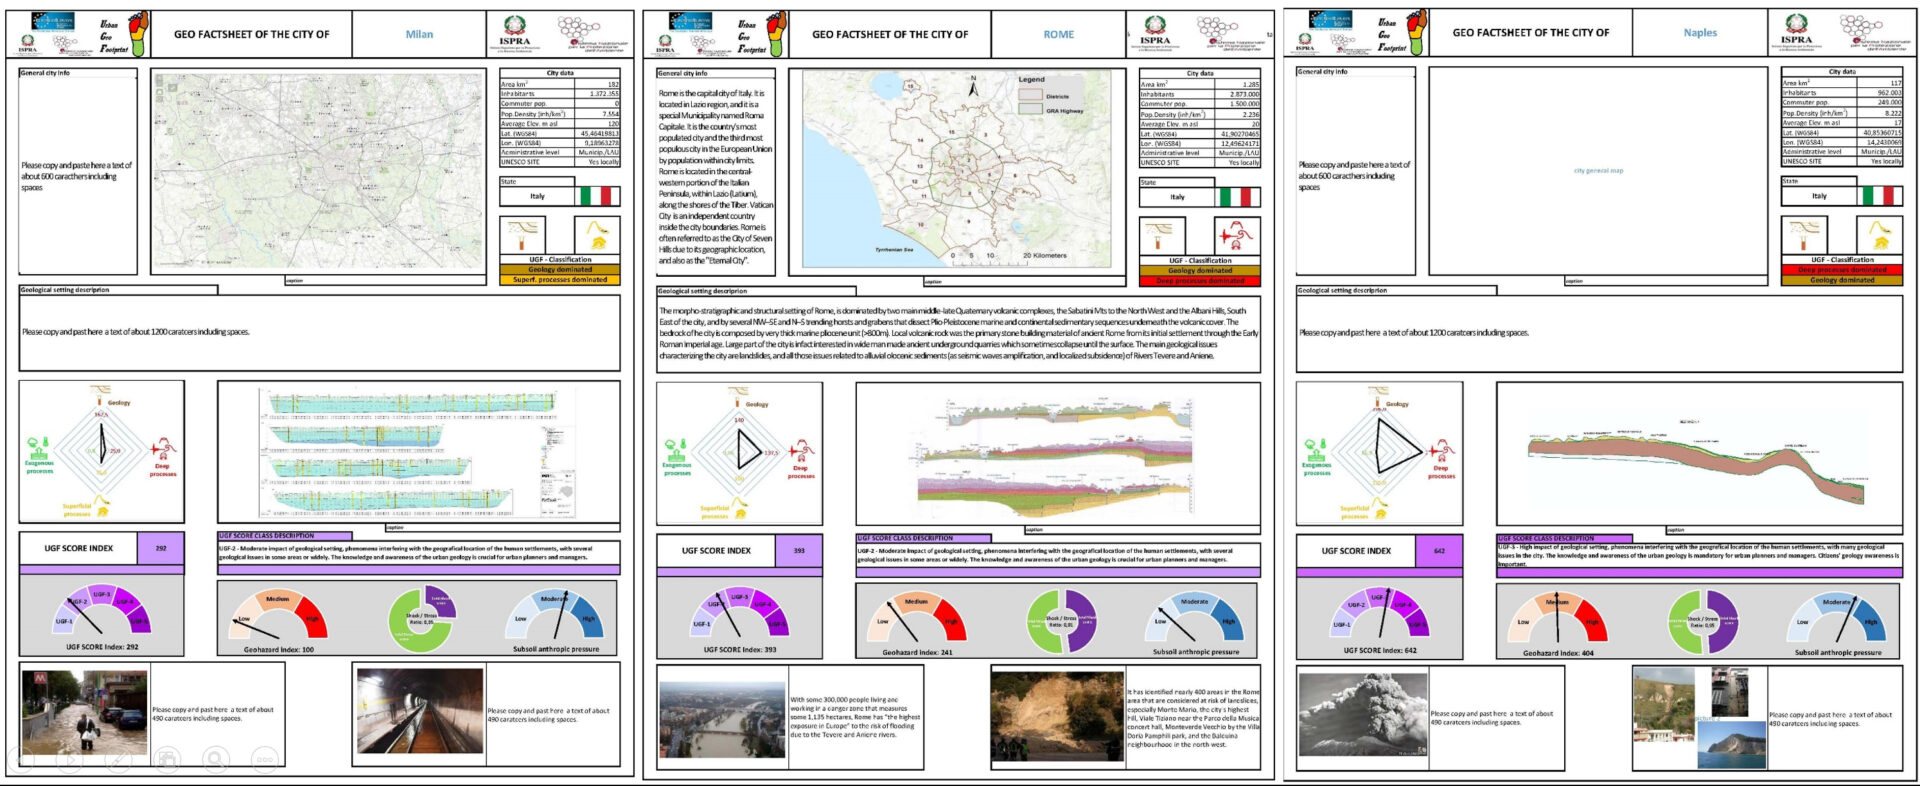Open the more options ellipsis icon

pos(264,761)
